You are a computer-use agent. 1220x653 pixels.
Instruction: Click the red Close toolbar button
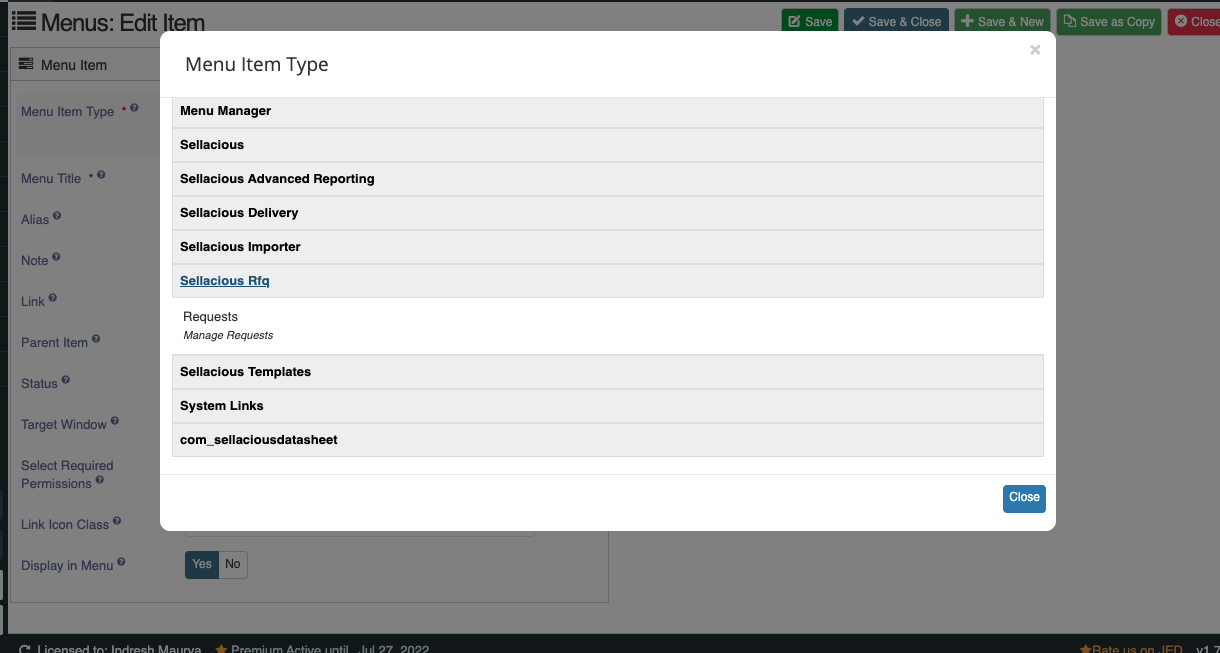(1194, 21)
